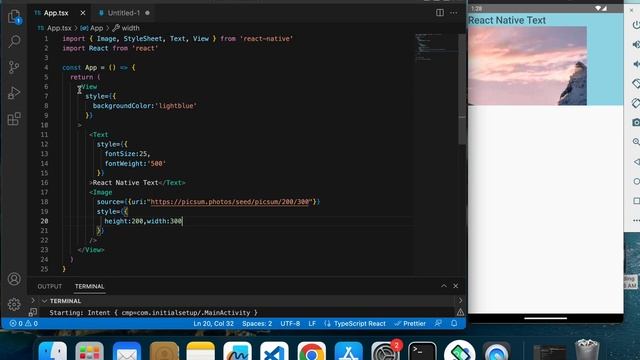Change indentation via Spaces: 2
The image size is (640, 360).
(x=257, y=324)
